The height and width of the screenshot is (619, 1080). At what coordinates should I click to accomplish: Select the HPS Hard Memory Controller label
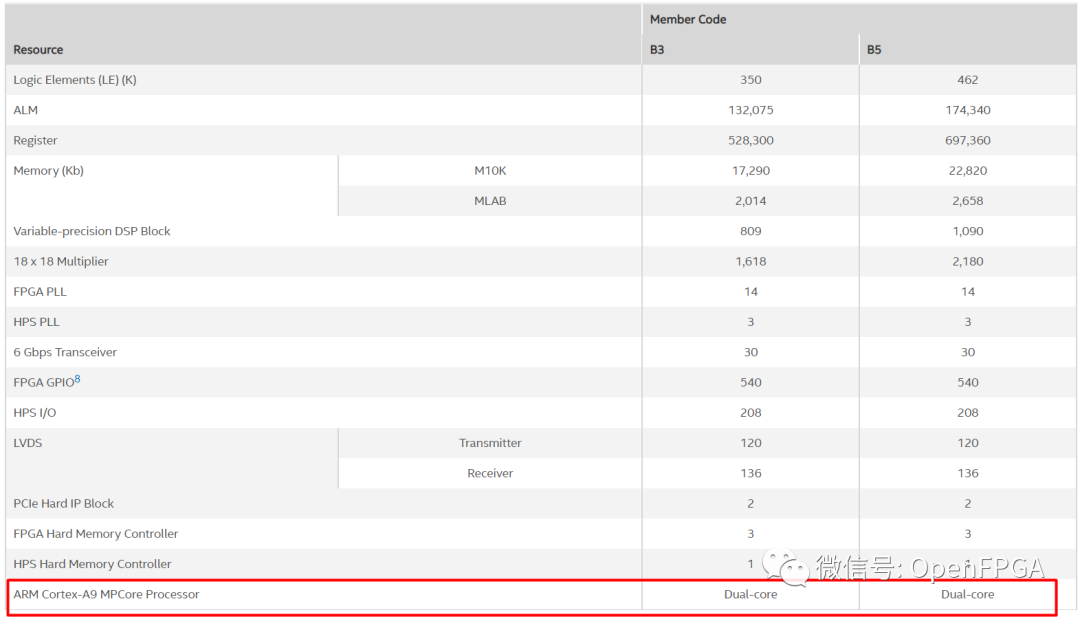(92, 565)
